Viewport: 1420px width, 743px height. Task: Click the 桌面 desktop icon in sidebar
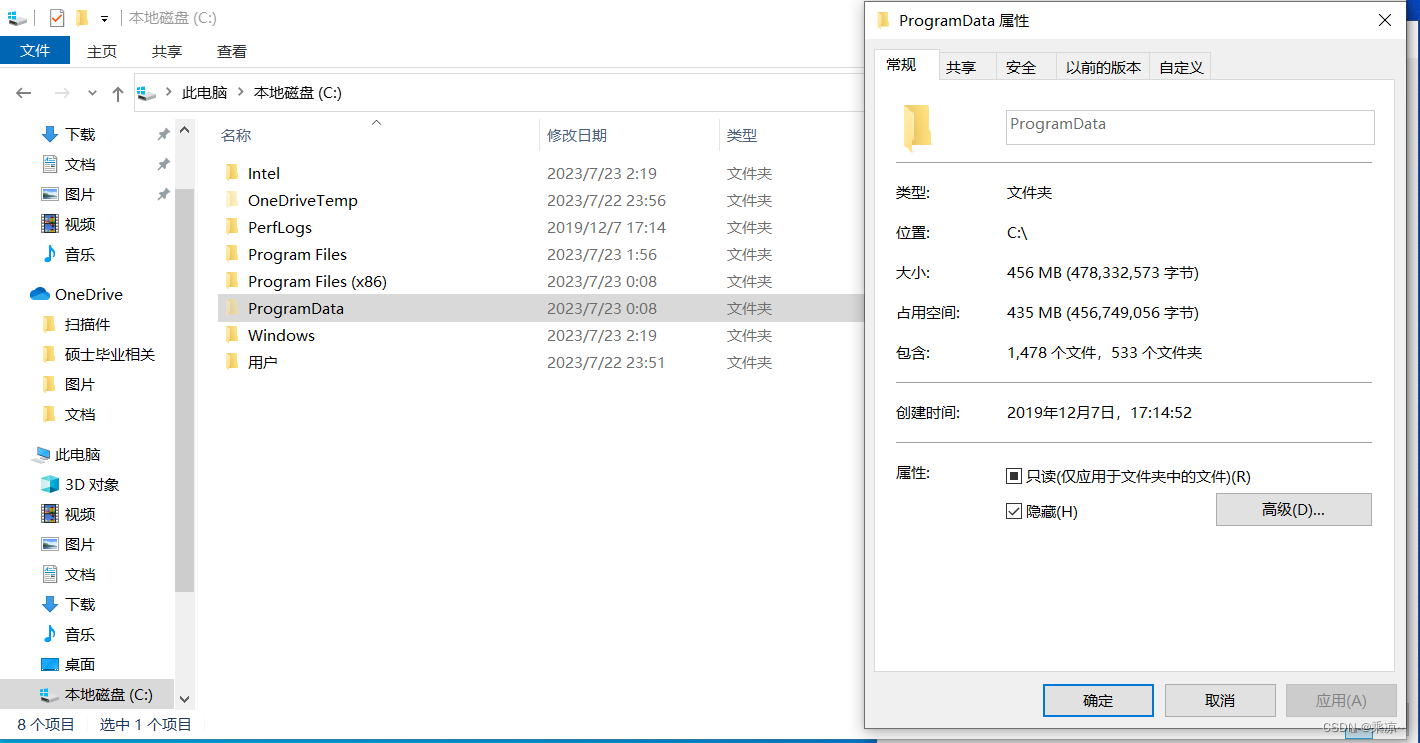tap(50, 664)
